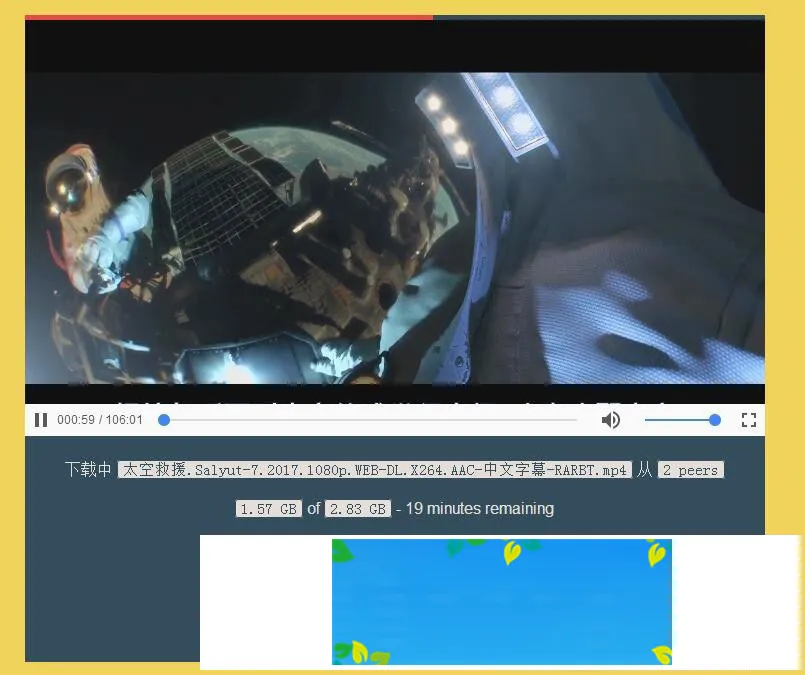Click the unfilled dark portion of top progress bar
The width and height of the screenshot is (805, 675).
point(598,17)
